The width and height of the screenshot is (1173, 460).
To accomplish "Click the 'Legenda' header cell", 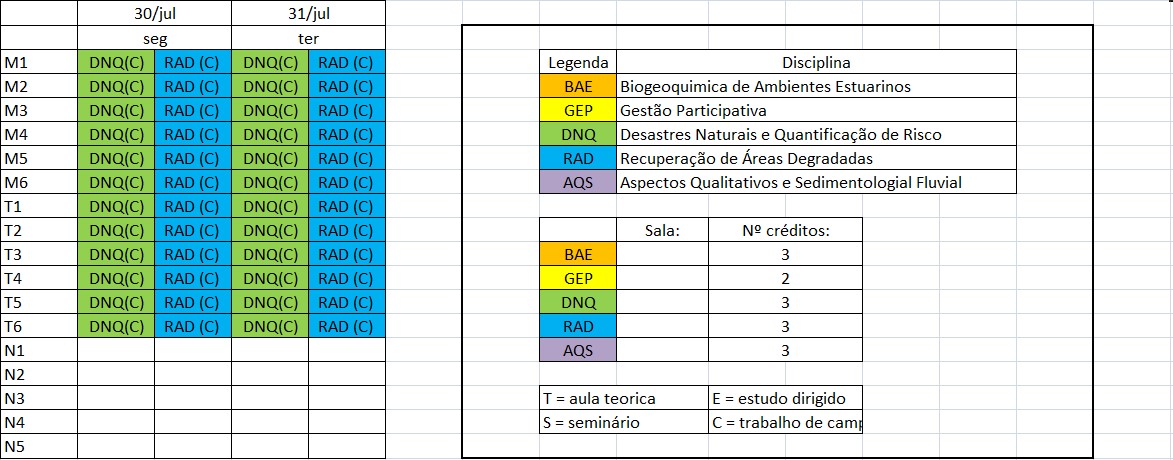I will pos(578,62).
